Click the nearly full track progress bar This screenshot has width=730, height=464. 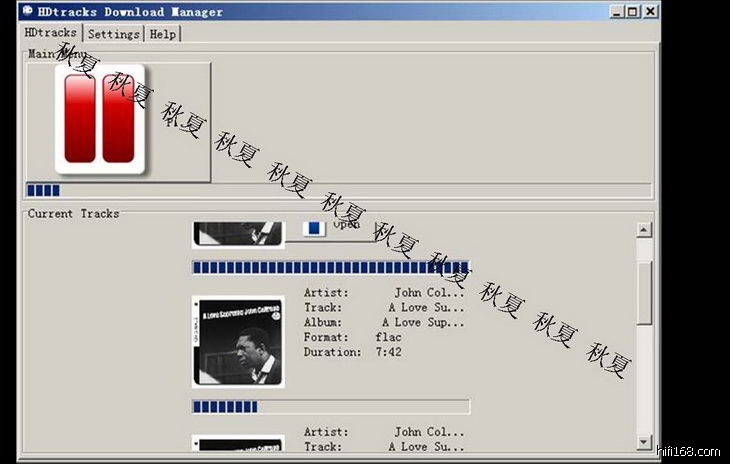(x=330, y=267)
